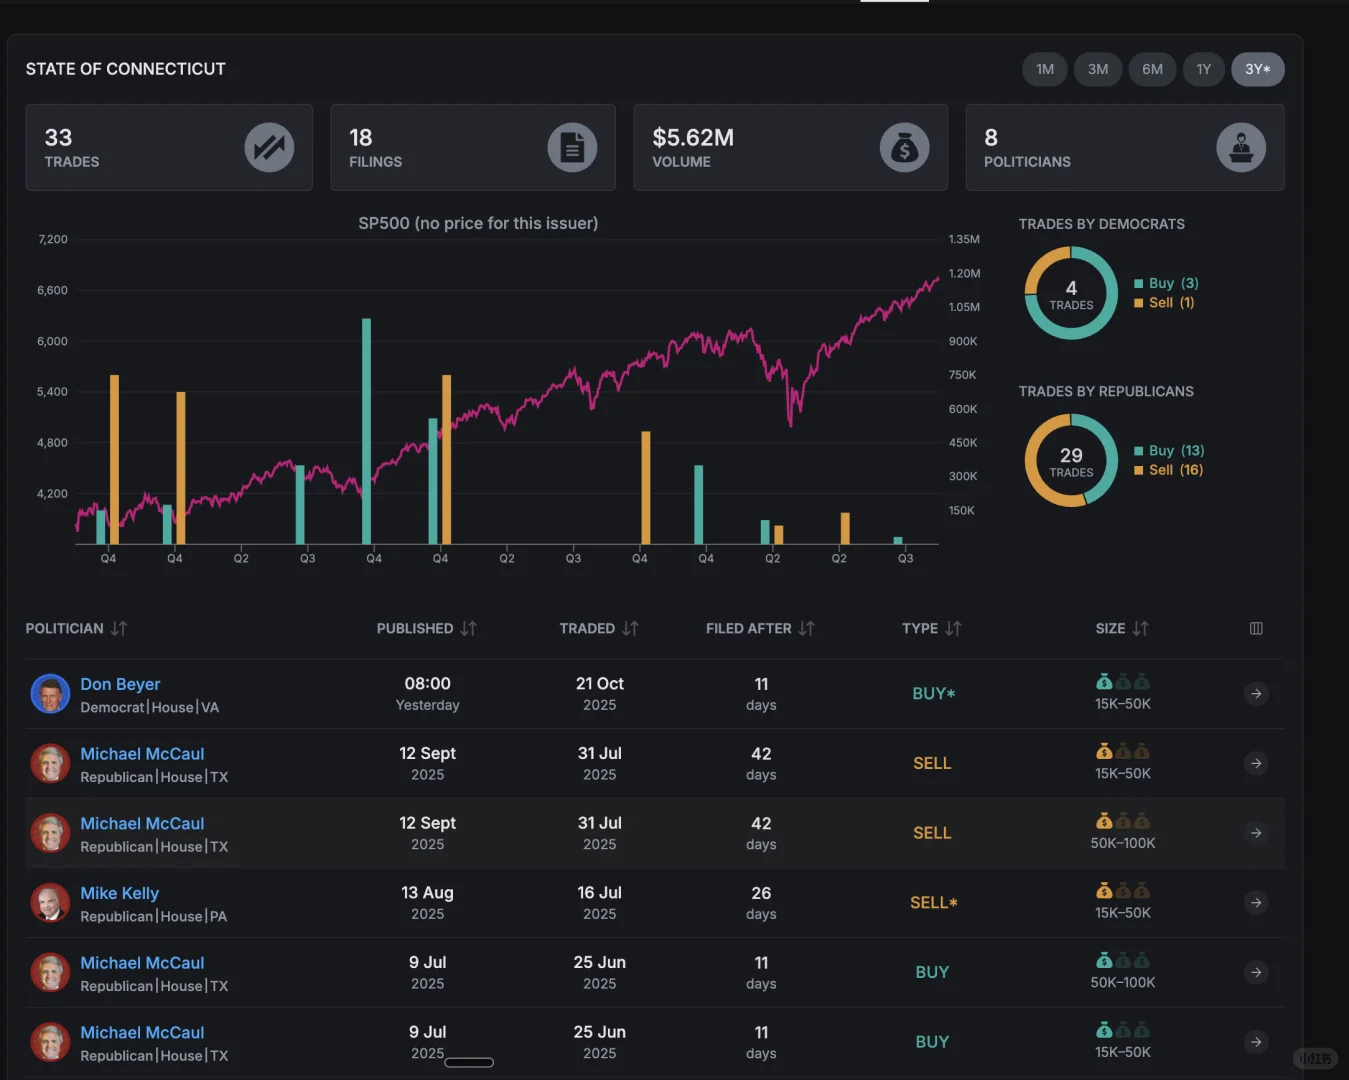The height and width of the screenshot is (1080, 1349).
Task: Click the trades arrows icon in 33 Trades card
Action: [x=269, y=148]
